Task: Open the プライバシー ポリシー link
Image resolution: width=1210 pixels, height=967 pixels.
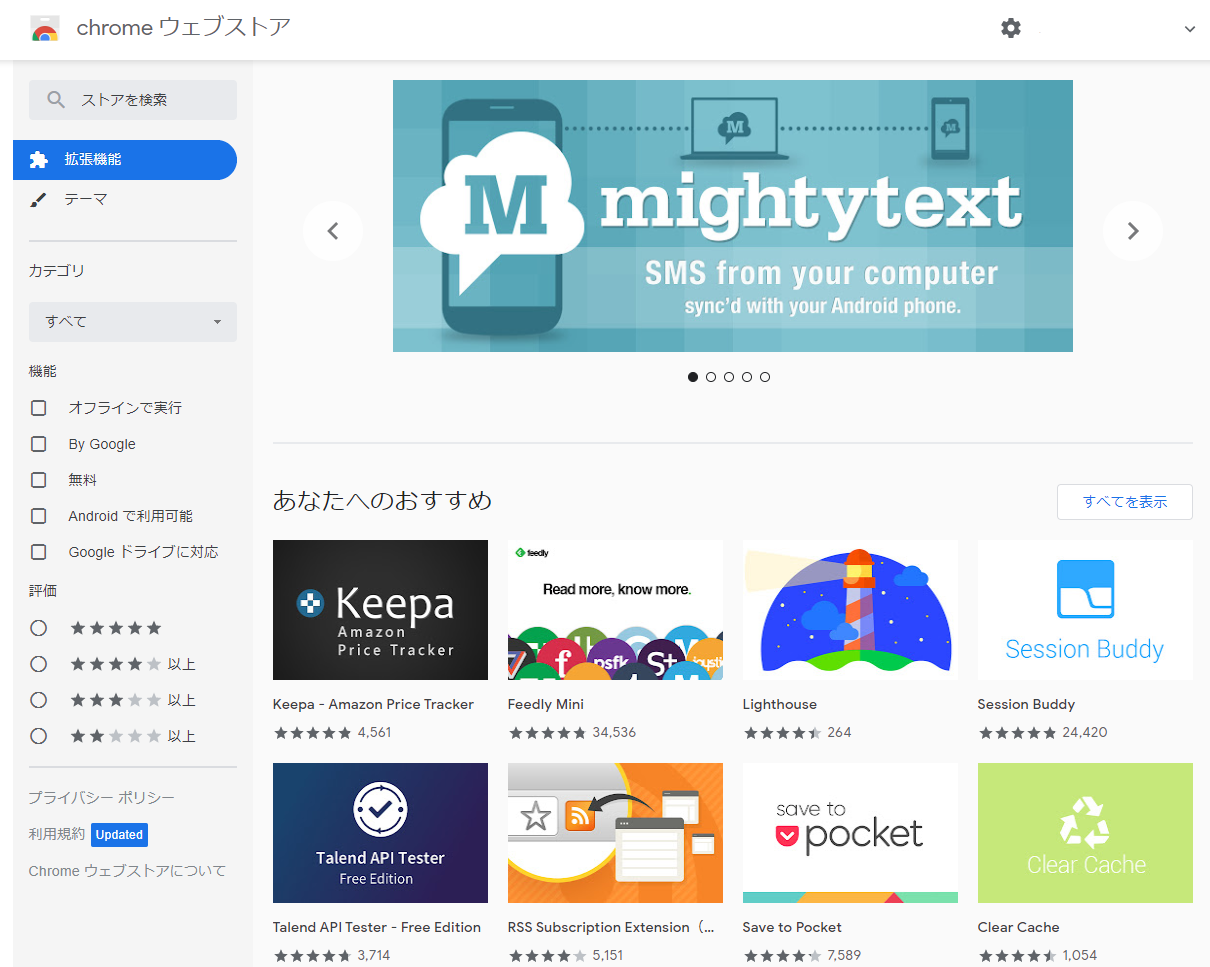Action: [x=101, y=798]
